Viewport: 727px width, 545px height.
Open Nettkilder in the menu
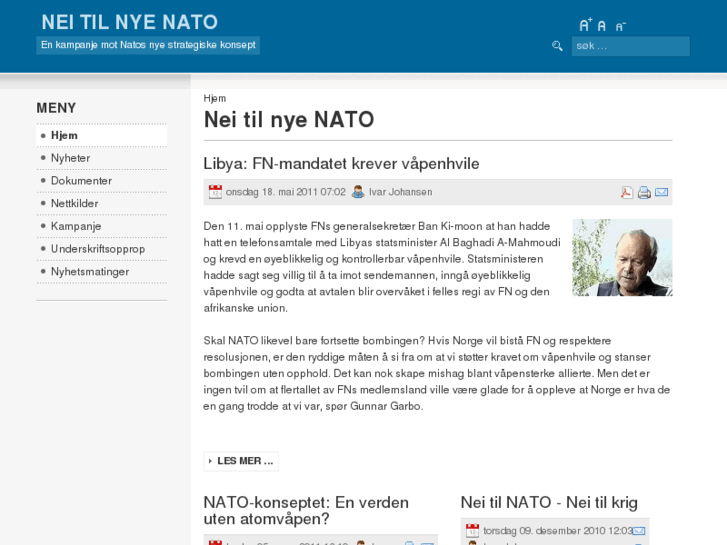click(102, 204)
